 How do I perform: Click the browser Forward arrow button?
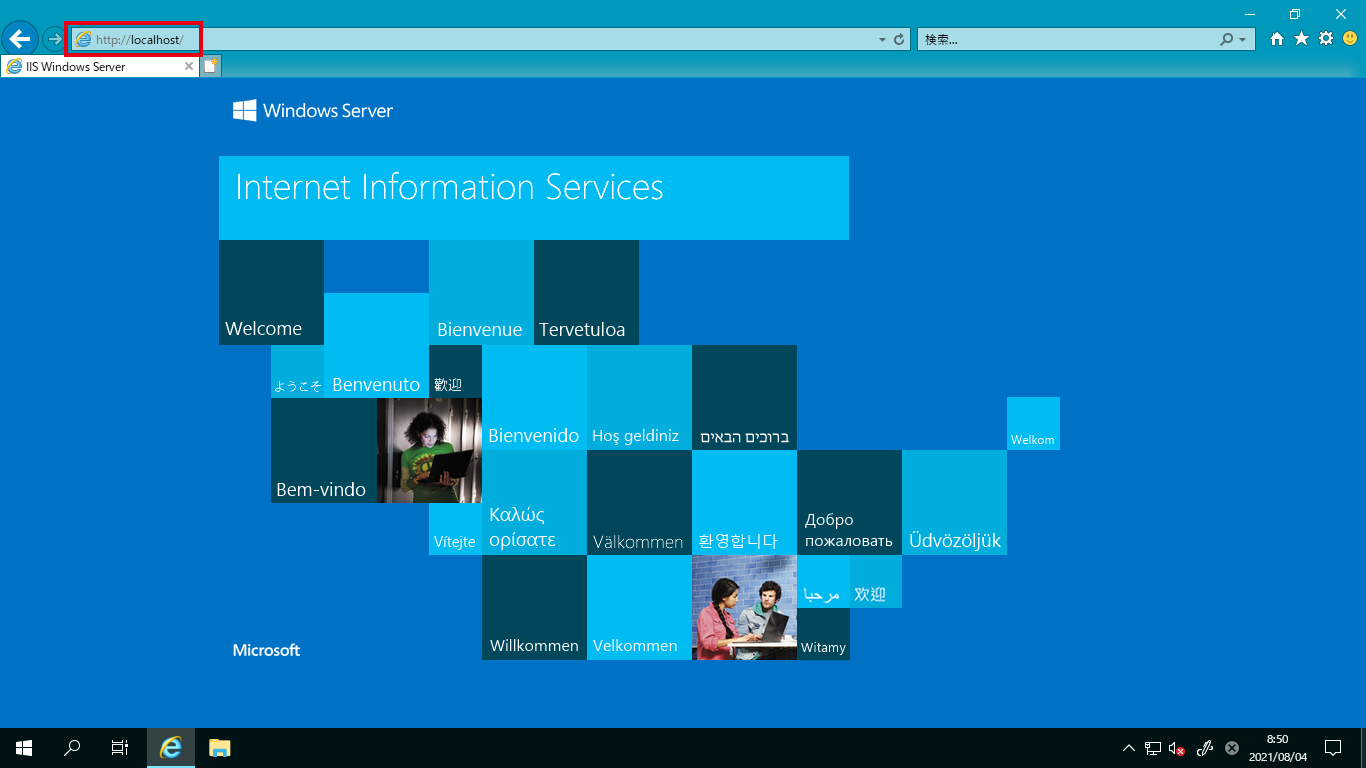pos(53,39)
